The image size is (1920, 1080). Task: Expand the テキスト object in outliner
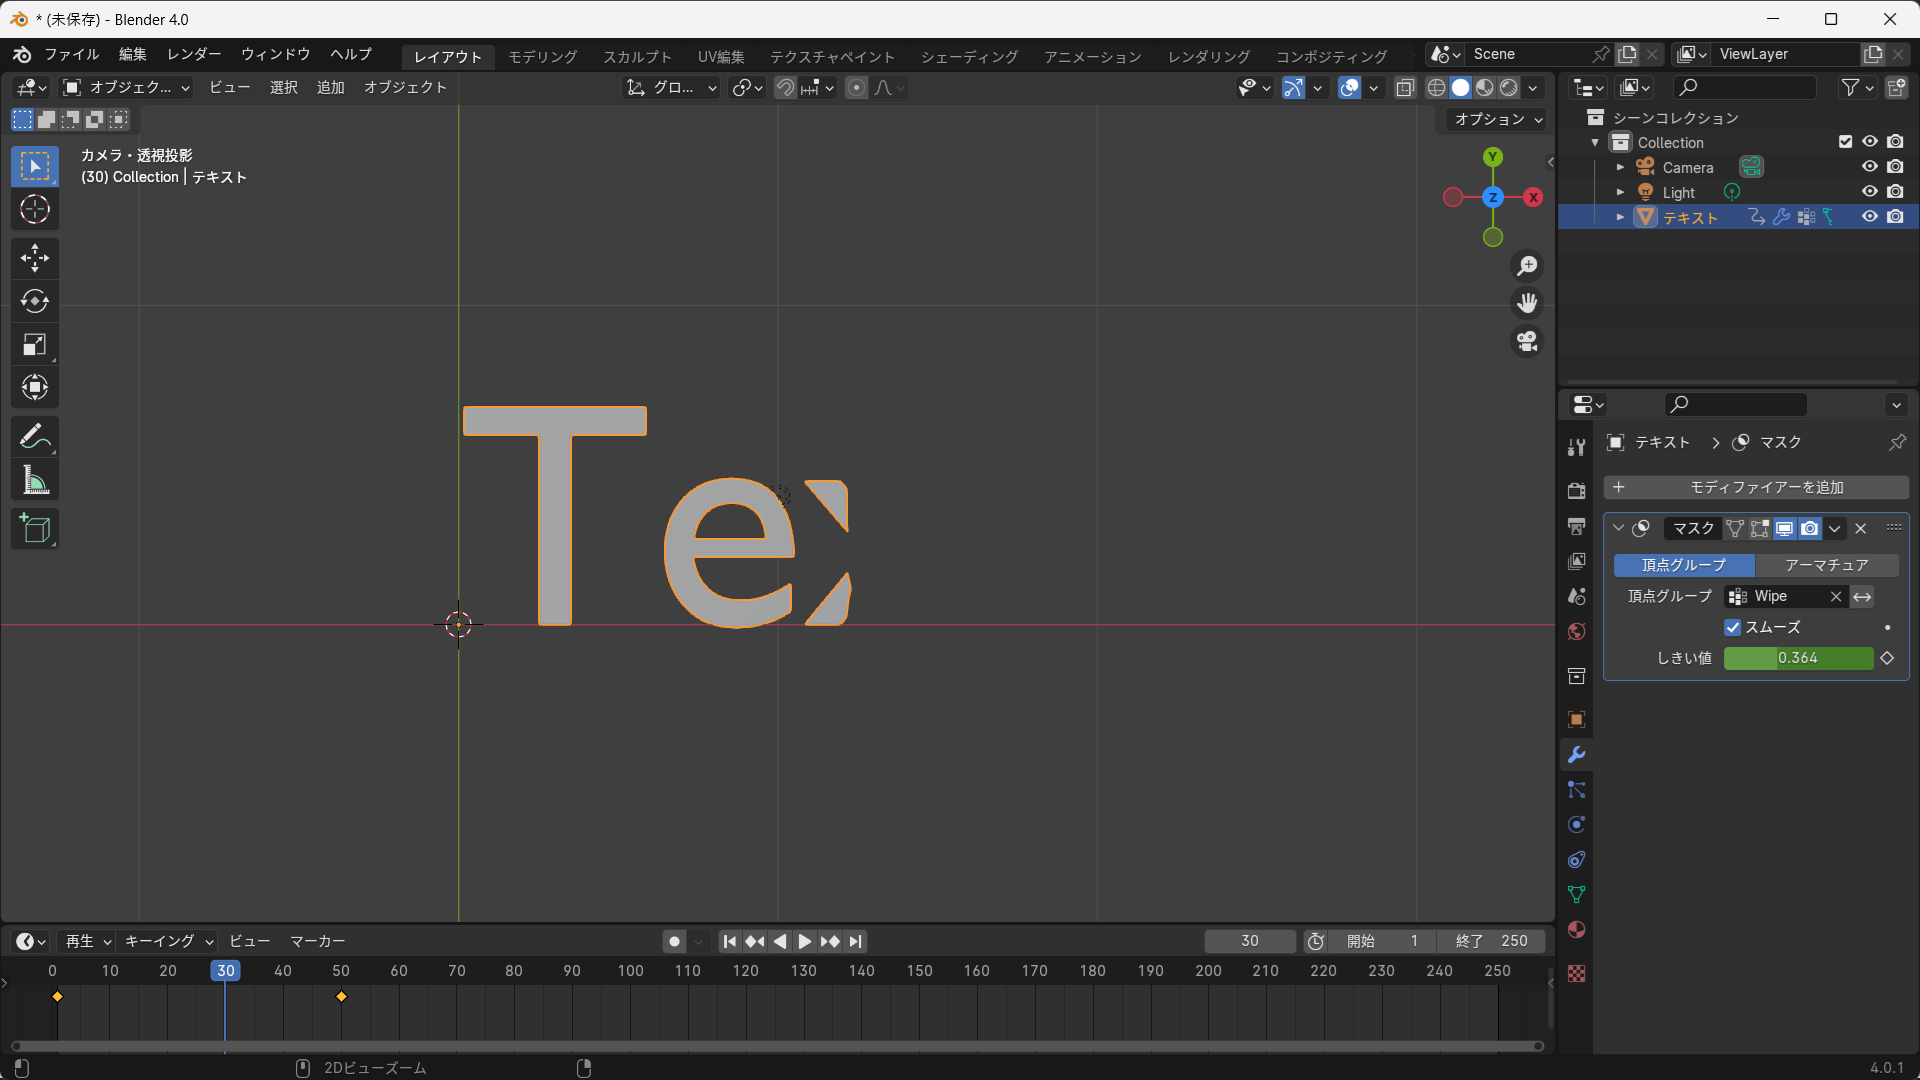tap(1620, 217)
